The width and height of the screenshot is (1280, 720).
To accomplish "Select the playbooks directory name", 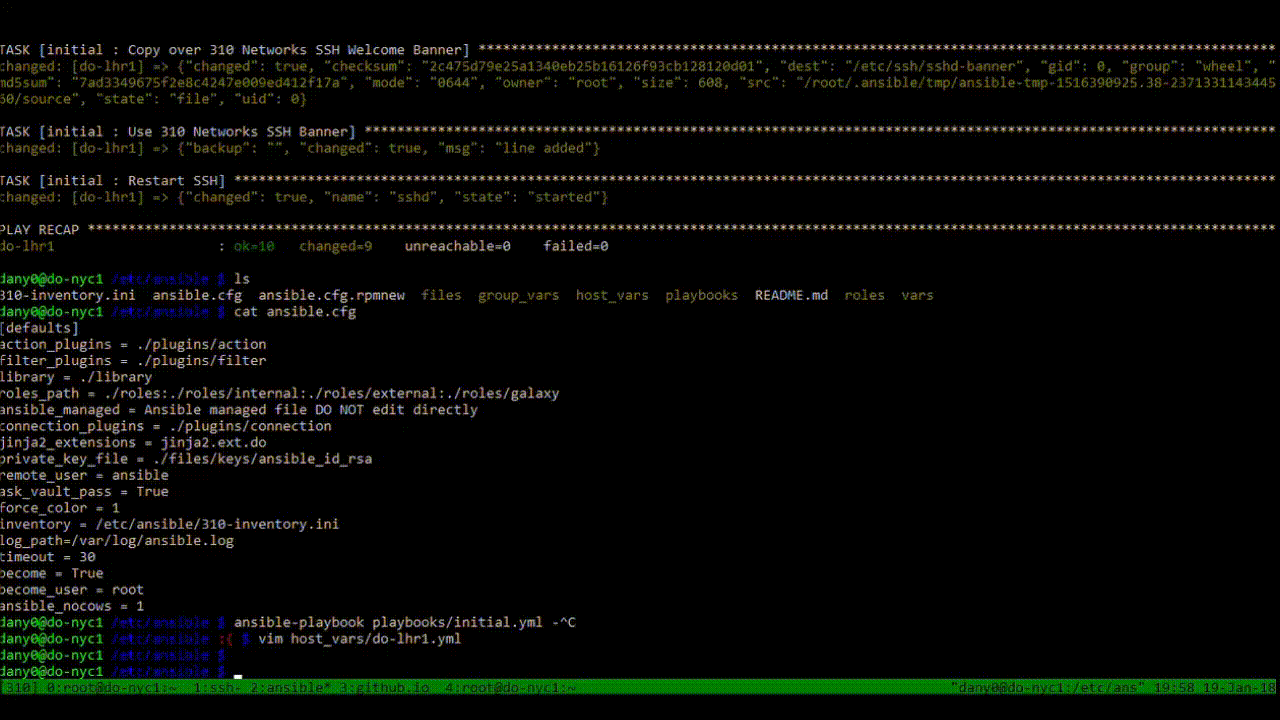I will pyautogui.click(x=701, y=295).
